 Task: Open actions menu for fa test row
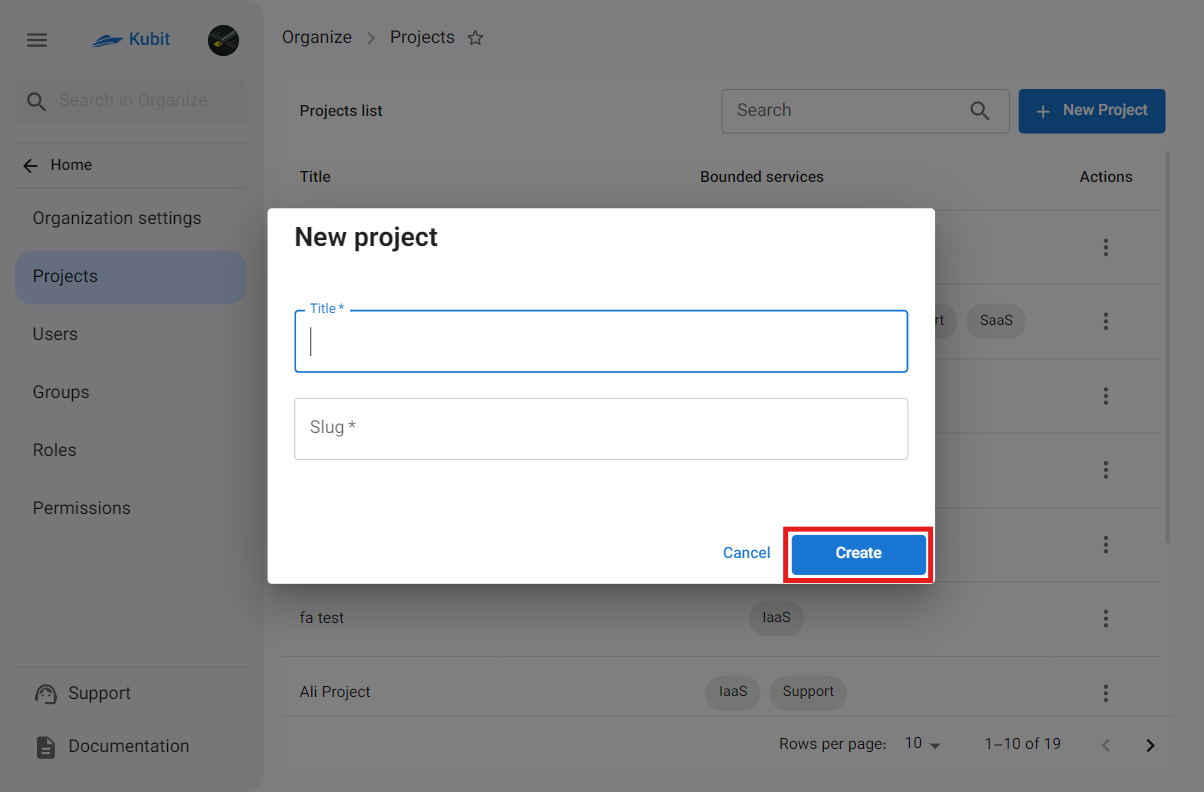pyautogui.click(x=1106, y=619)
